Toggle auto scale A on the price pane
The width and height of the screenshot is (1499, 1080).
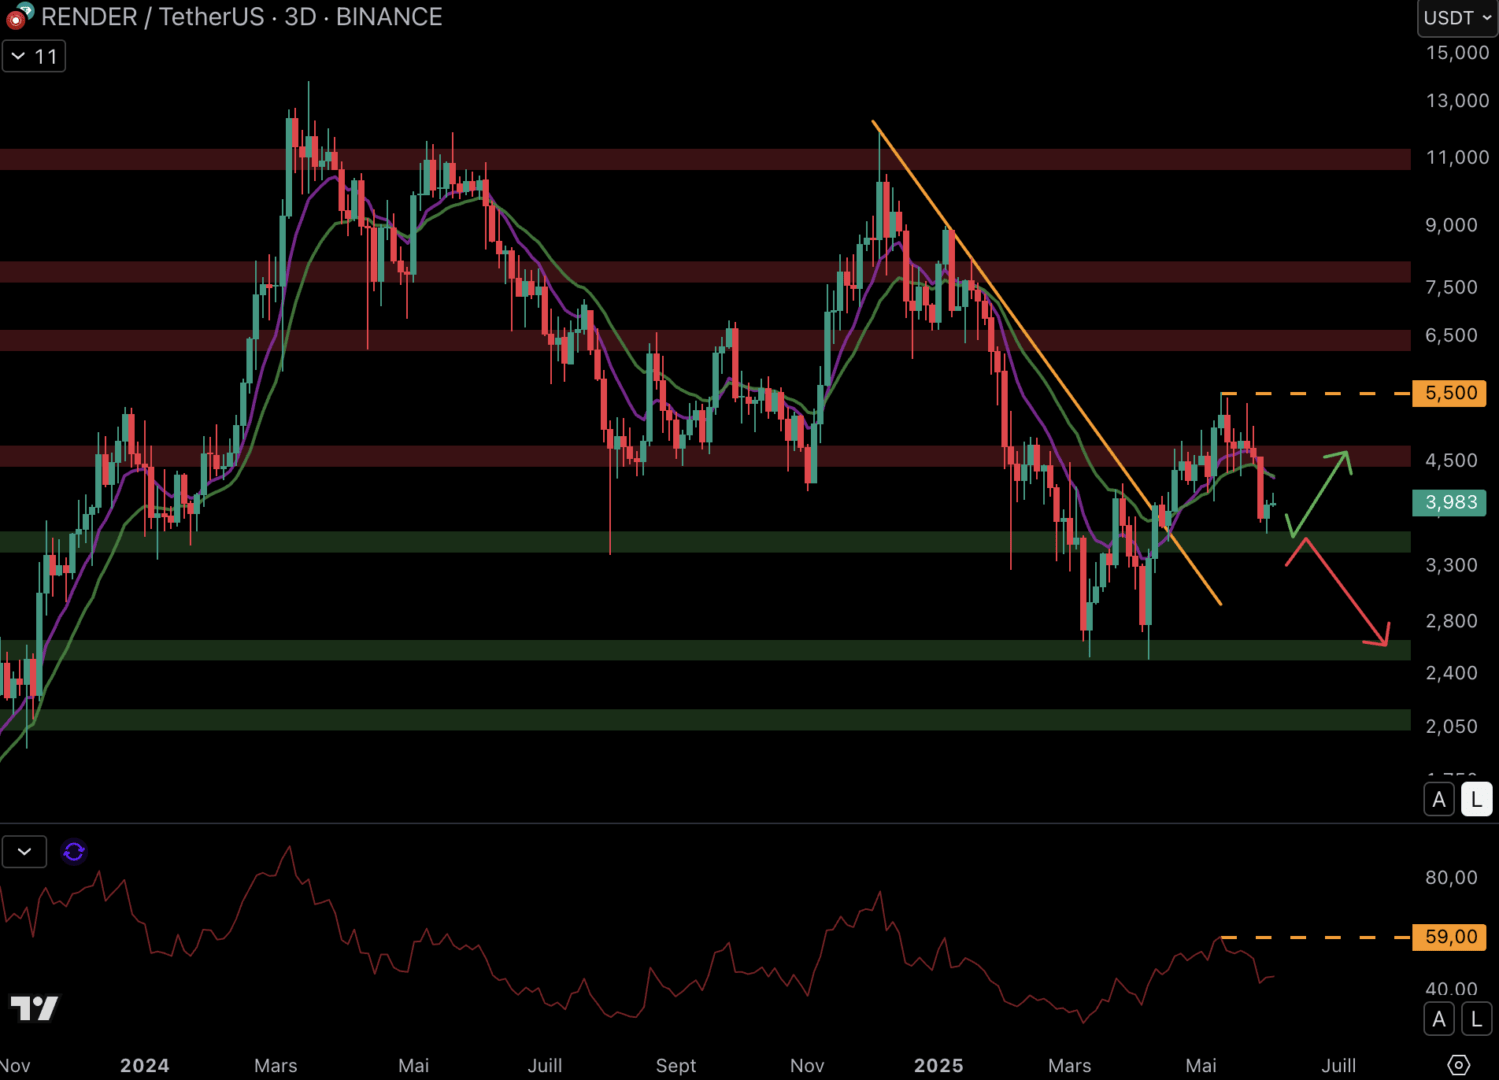click(x=1439, y=800)
